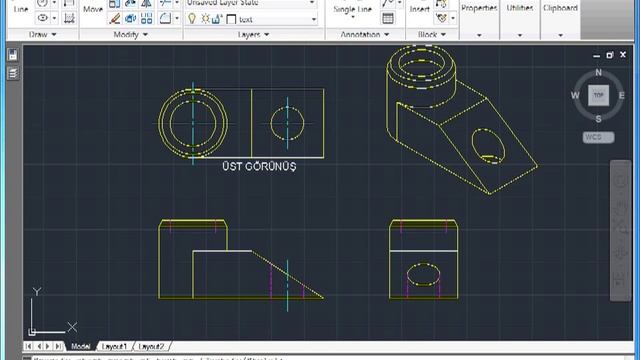Click W on the ViewCube compass
640x360 pixels.
pyautogui.click(x=575, y=96)
